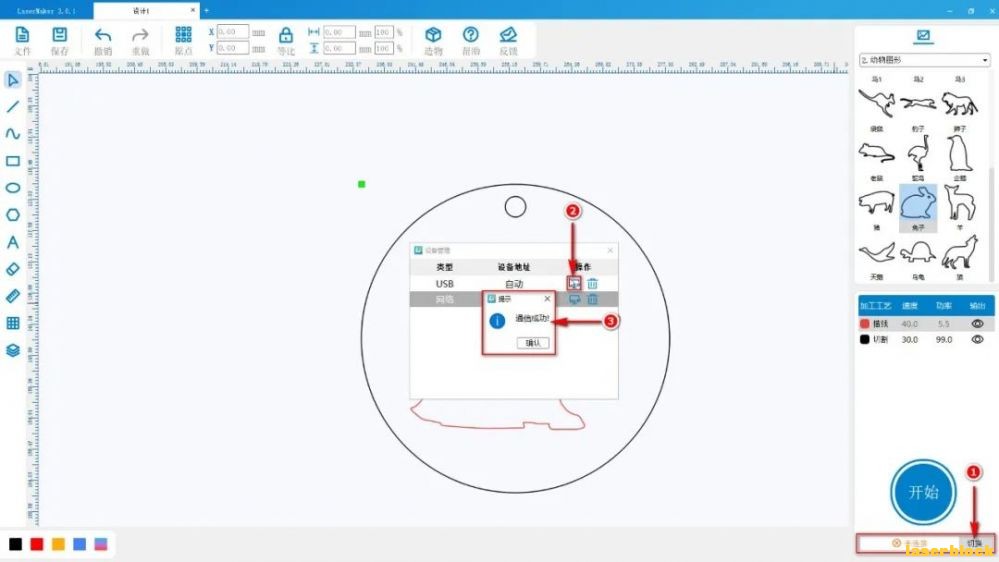The width and height of the screenshot is (999, 562).
Task: Pick the red color swatch
Action: 37,544
